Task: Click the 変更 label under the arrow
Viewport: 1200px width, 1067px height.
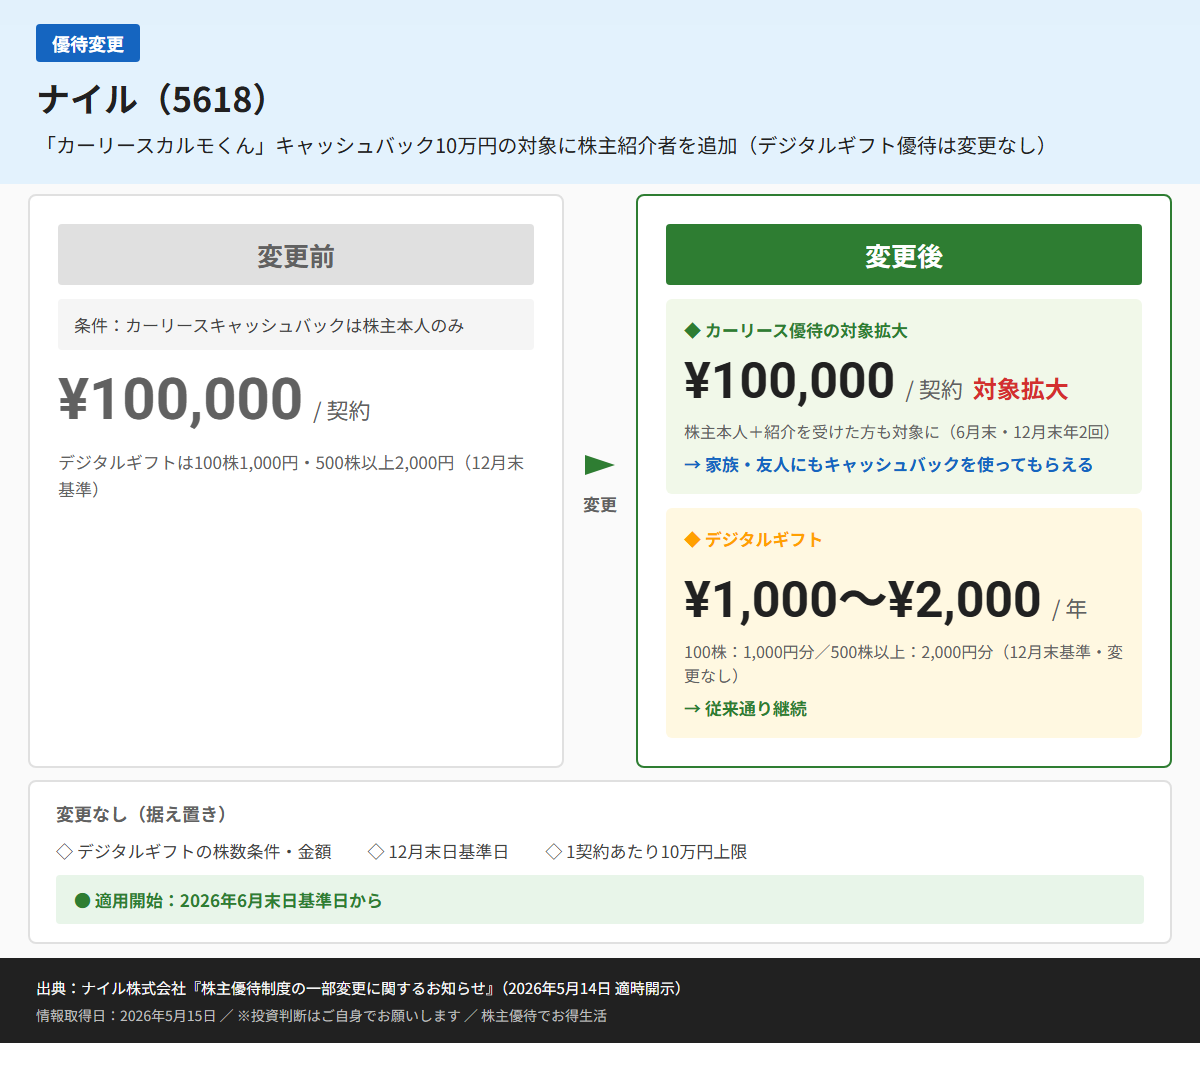Action: point(600,505)
